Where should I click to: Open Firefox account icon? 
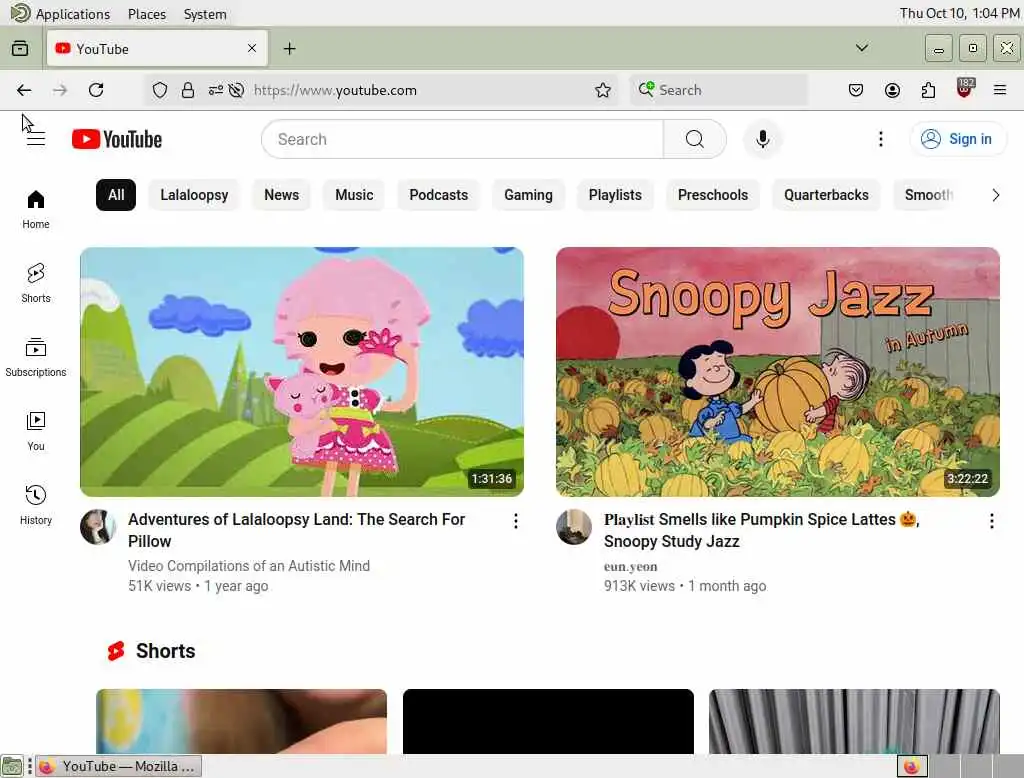(x=892, y=90)
